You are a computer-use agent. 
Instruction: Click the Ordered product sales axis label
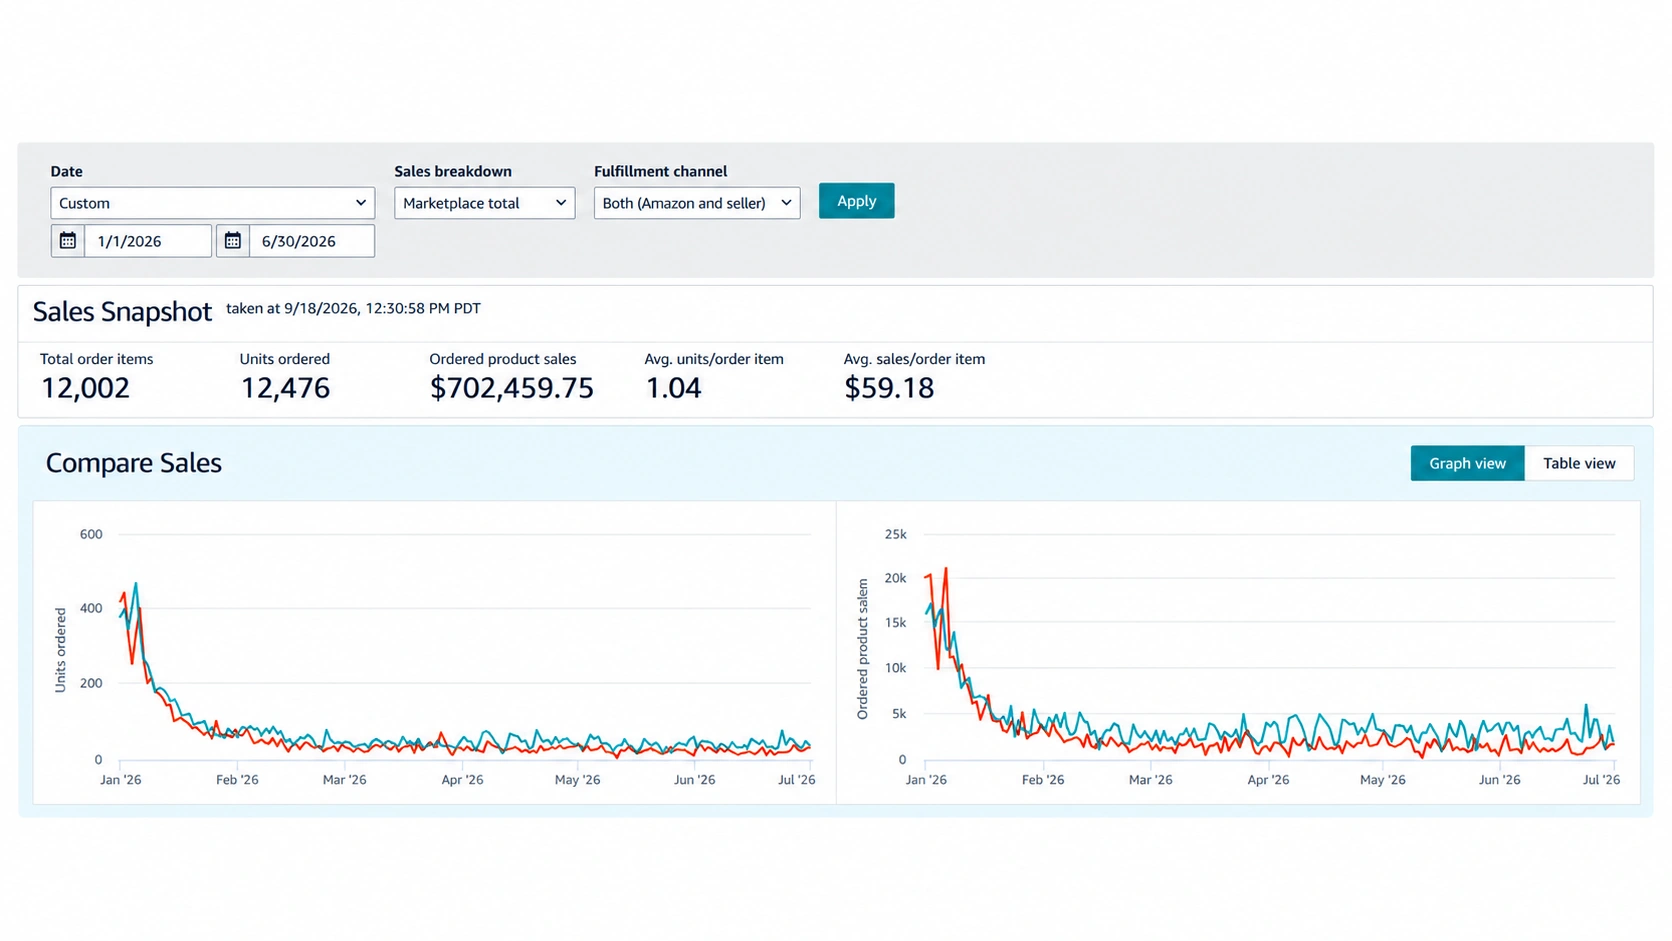(x=863, y=649)
